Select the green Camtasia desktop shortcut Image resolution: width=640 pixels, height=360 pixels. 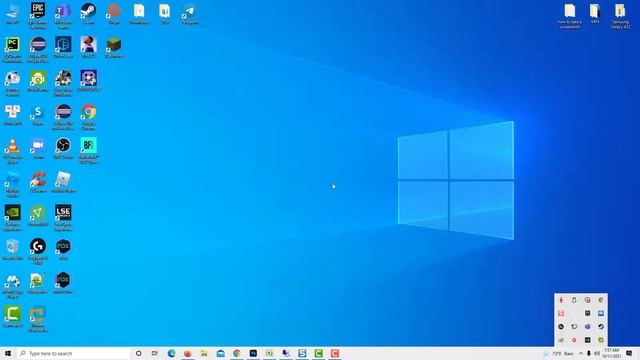(13, 316)
